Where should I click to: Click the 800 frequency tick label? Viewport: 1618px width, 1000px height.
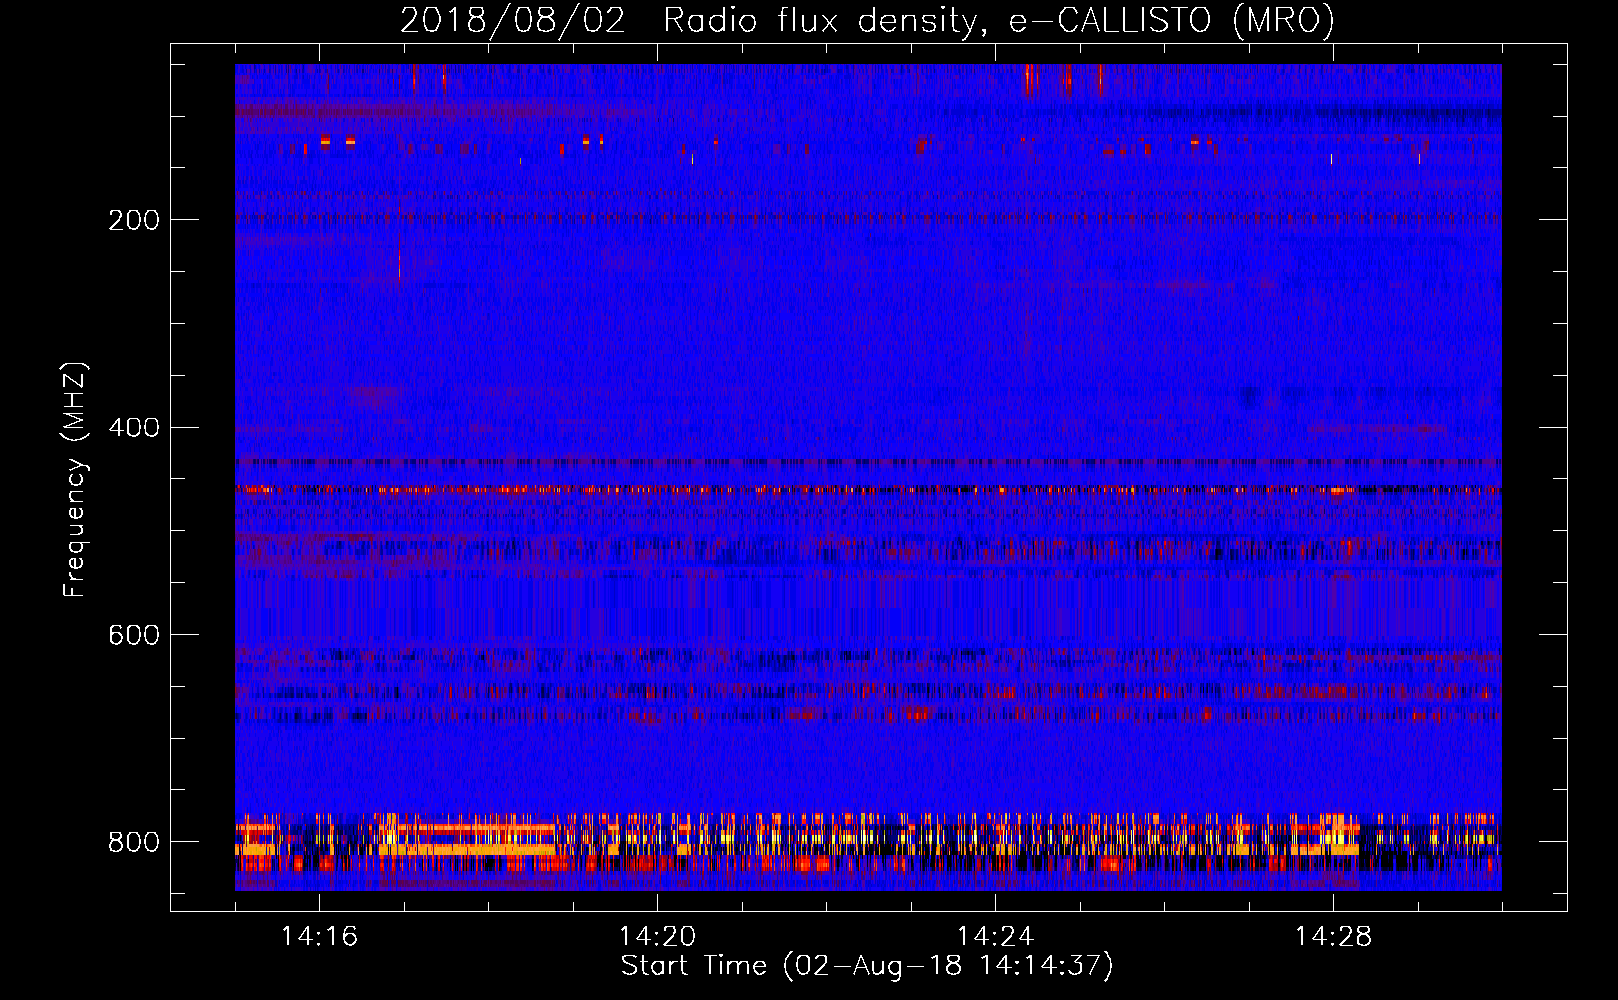pyautogui.click(x=134, y=842)
